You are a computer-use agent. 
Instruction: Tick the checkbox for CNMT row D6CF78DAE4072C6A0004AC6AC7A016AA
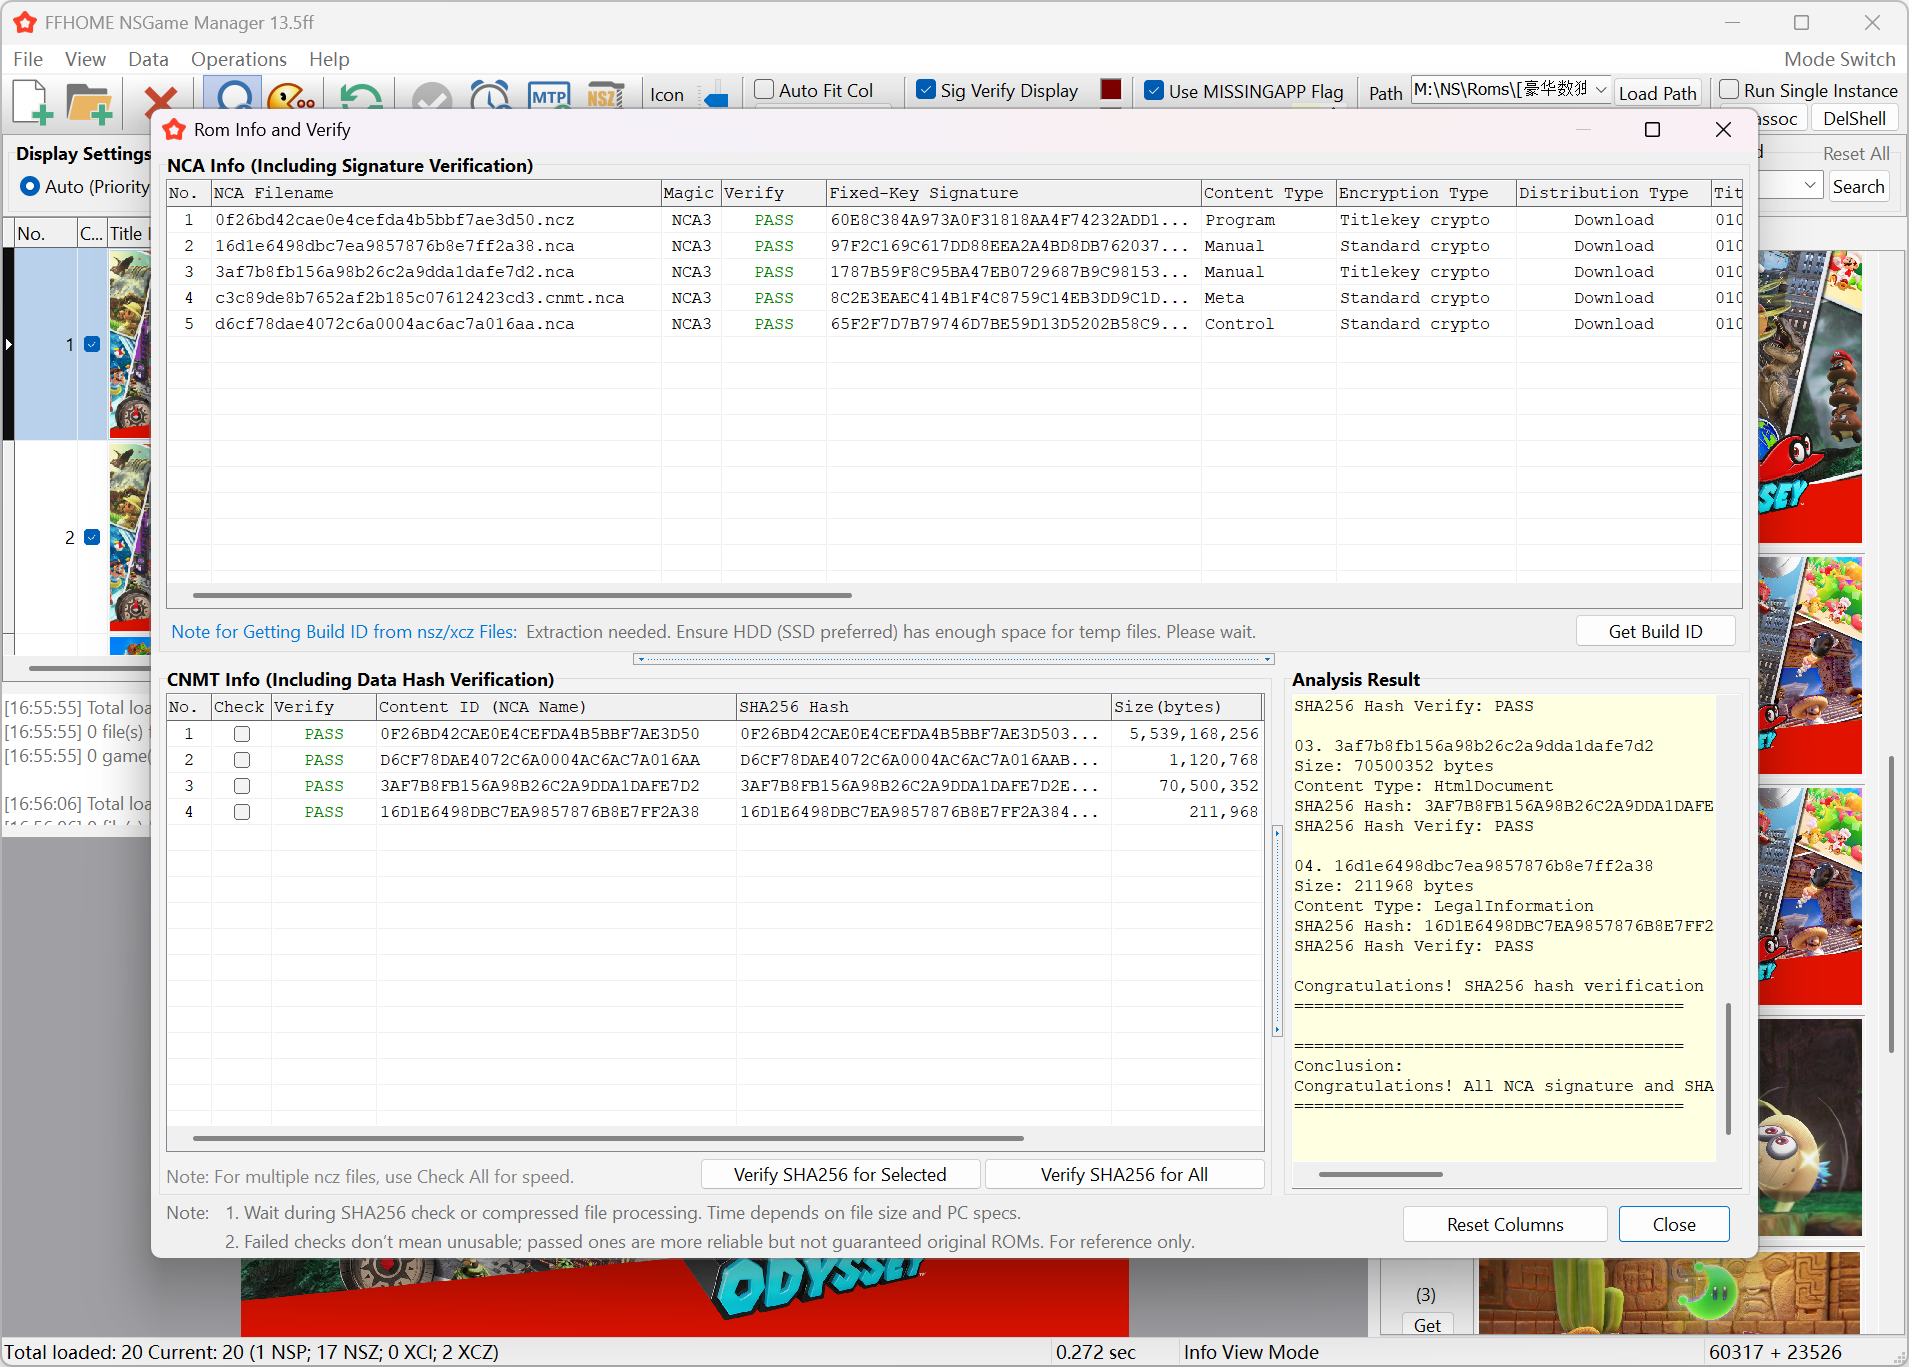click(242, 760)
